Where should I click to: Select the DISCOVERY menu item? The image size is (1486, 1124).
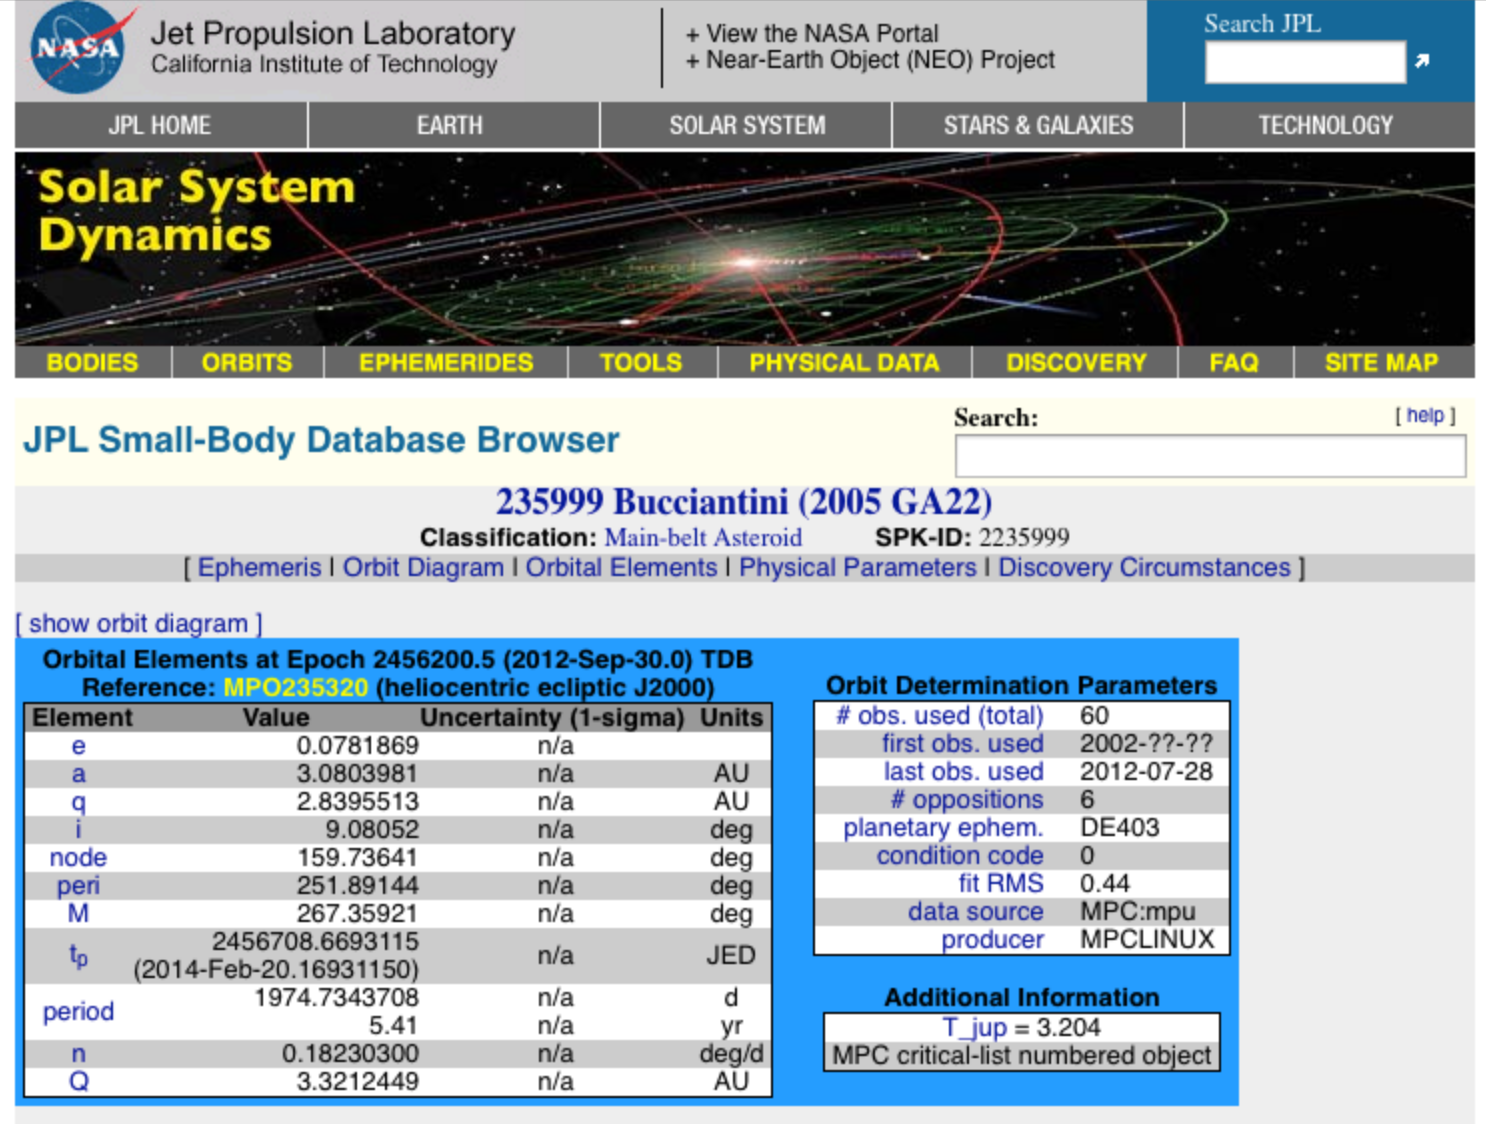pyautogui.click(x=1076, y=362)
